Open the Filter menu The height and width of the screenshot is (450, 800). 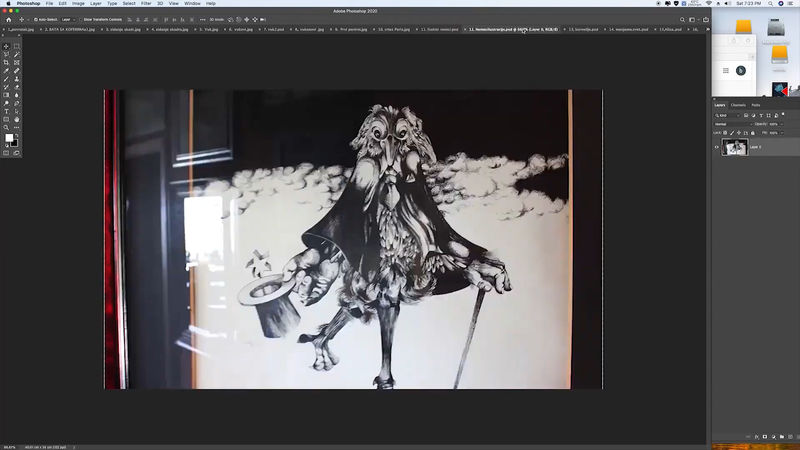(146, 3)
